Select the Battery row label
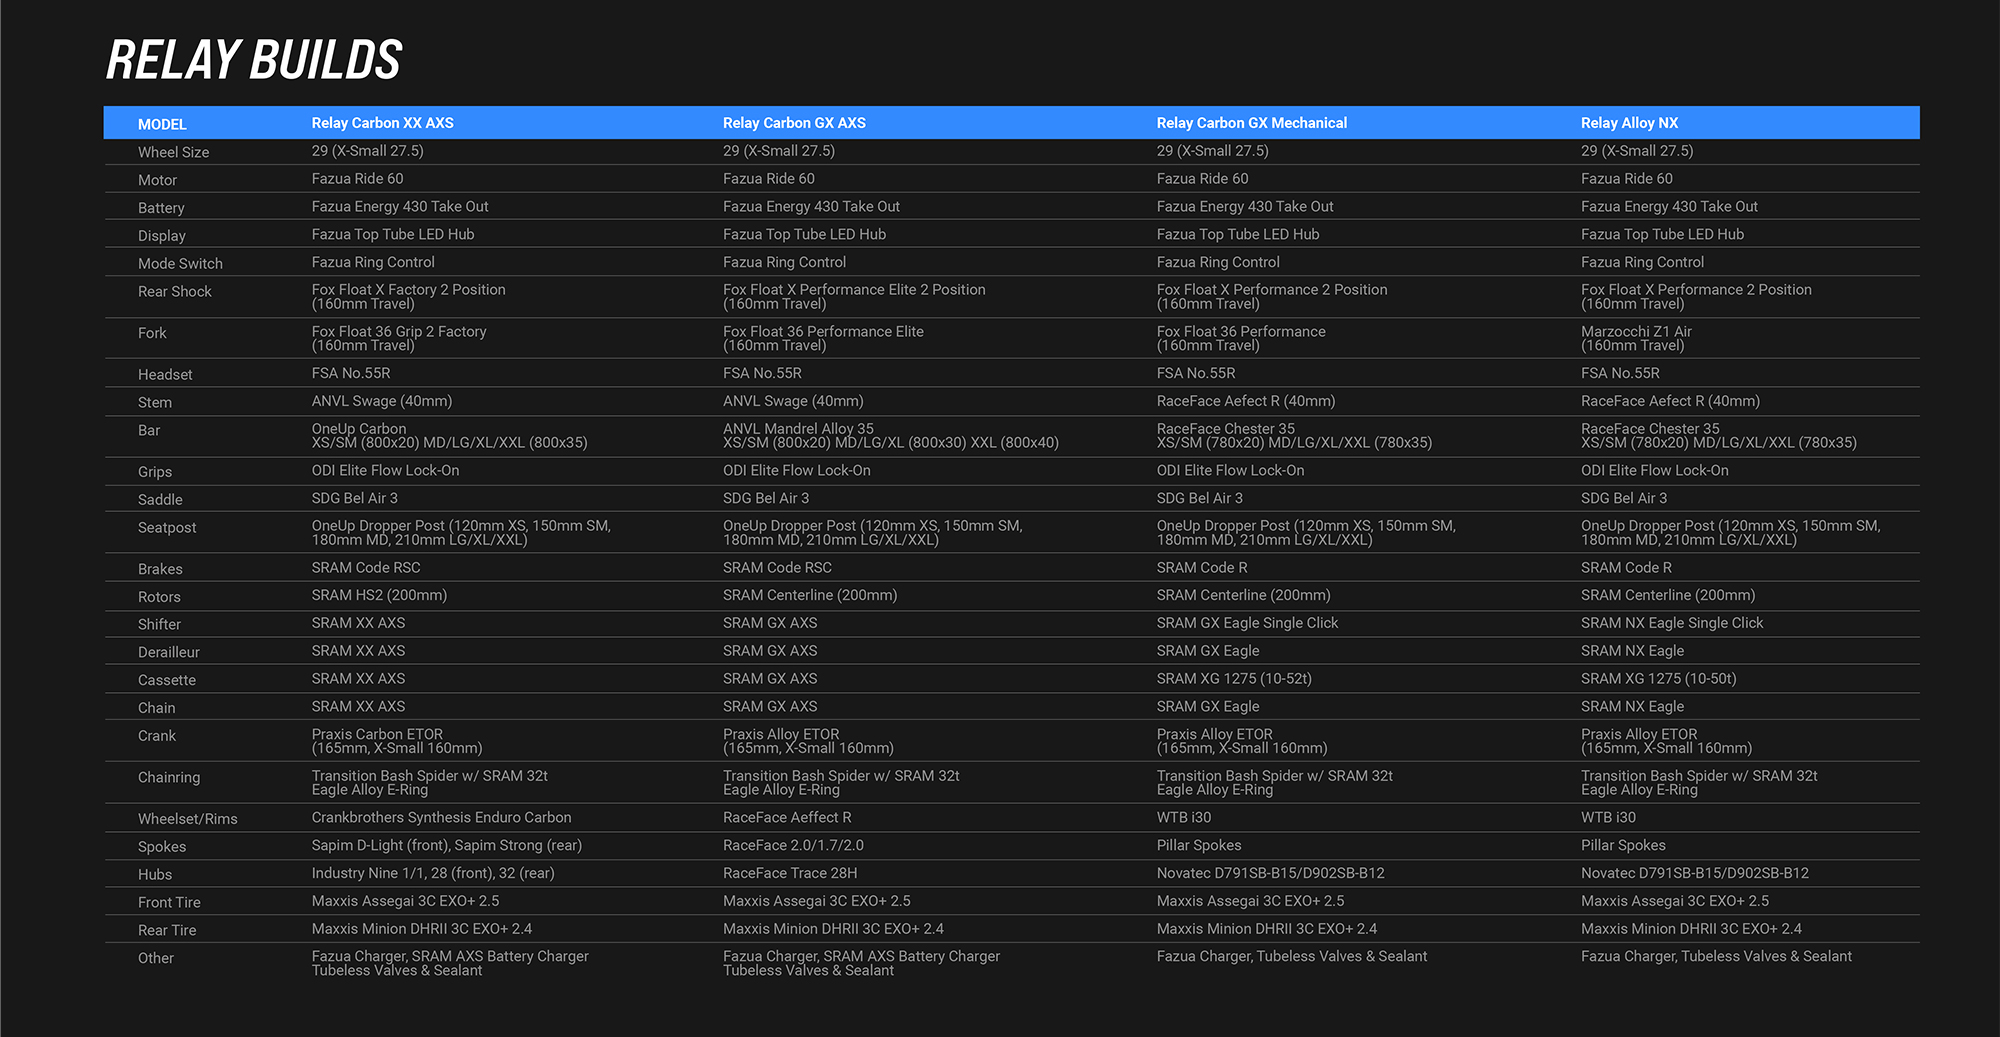 pos(161,208)
